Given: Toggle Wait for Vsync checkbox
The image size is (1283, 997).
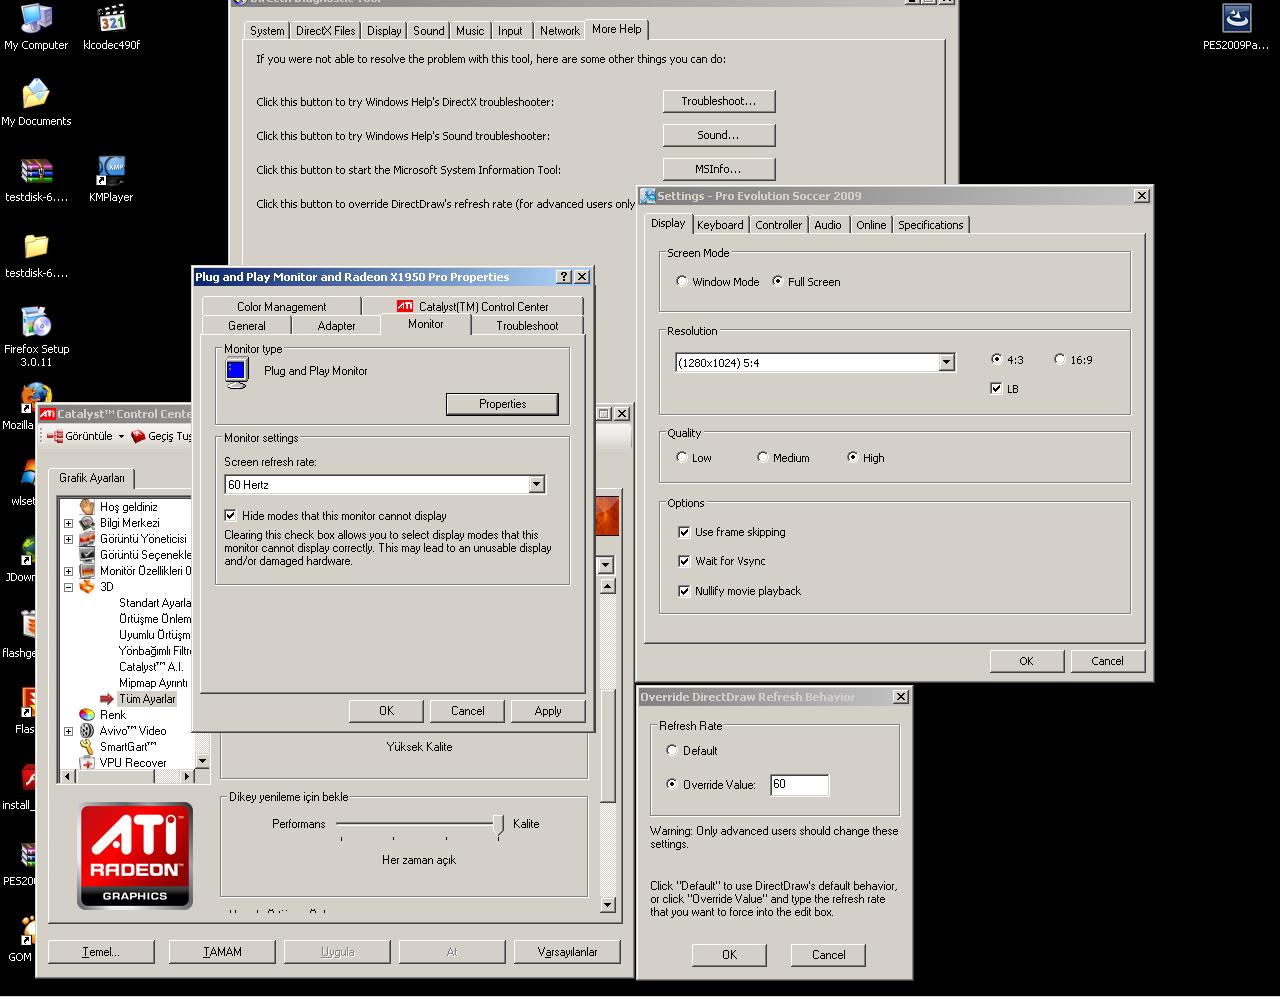Looking at the screenshot, I should [684, 561].
